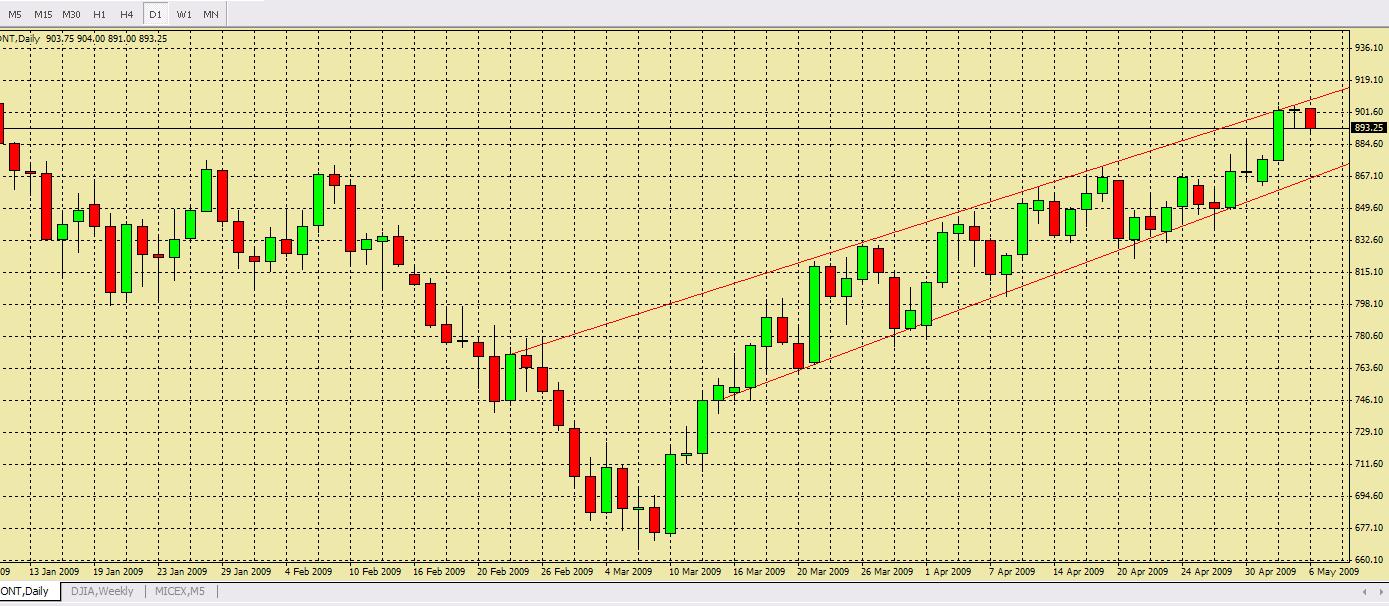Click the 16 Feb 2009 date label
Screen dimensions: 1389x606
coord(438,572)
